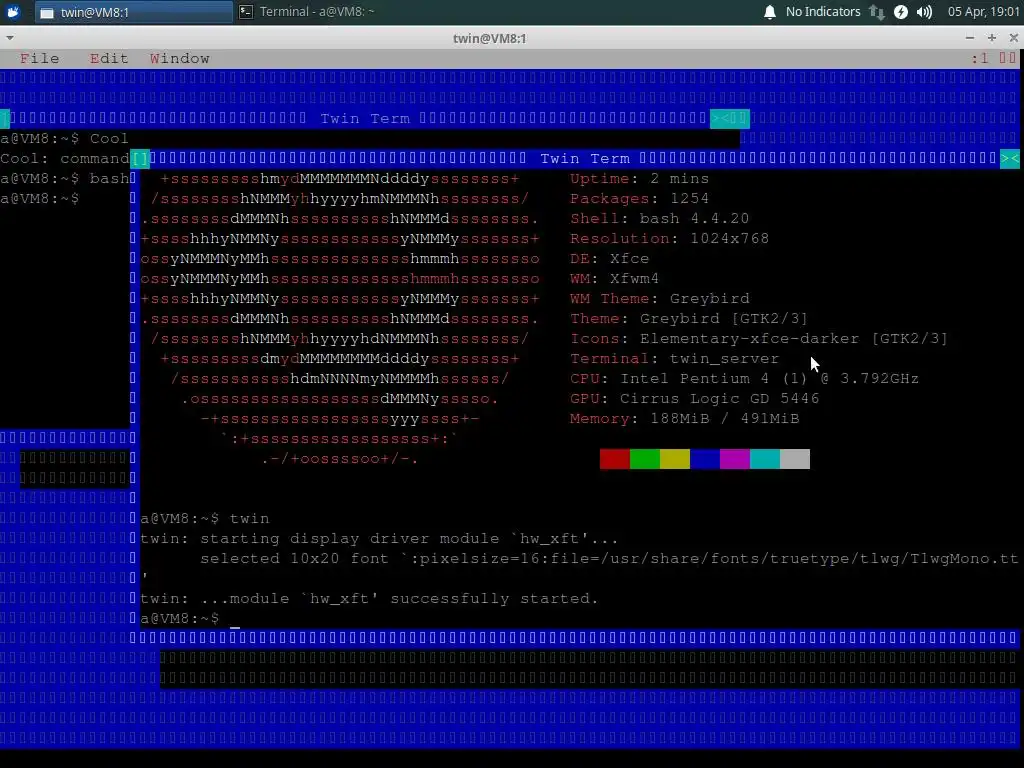
Task: Click the 'DE: Xfce' line
Action: pos(609,259)
